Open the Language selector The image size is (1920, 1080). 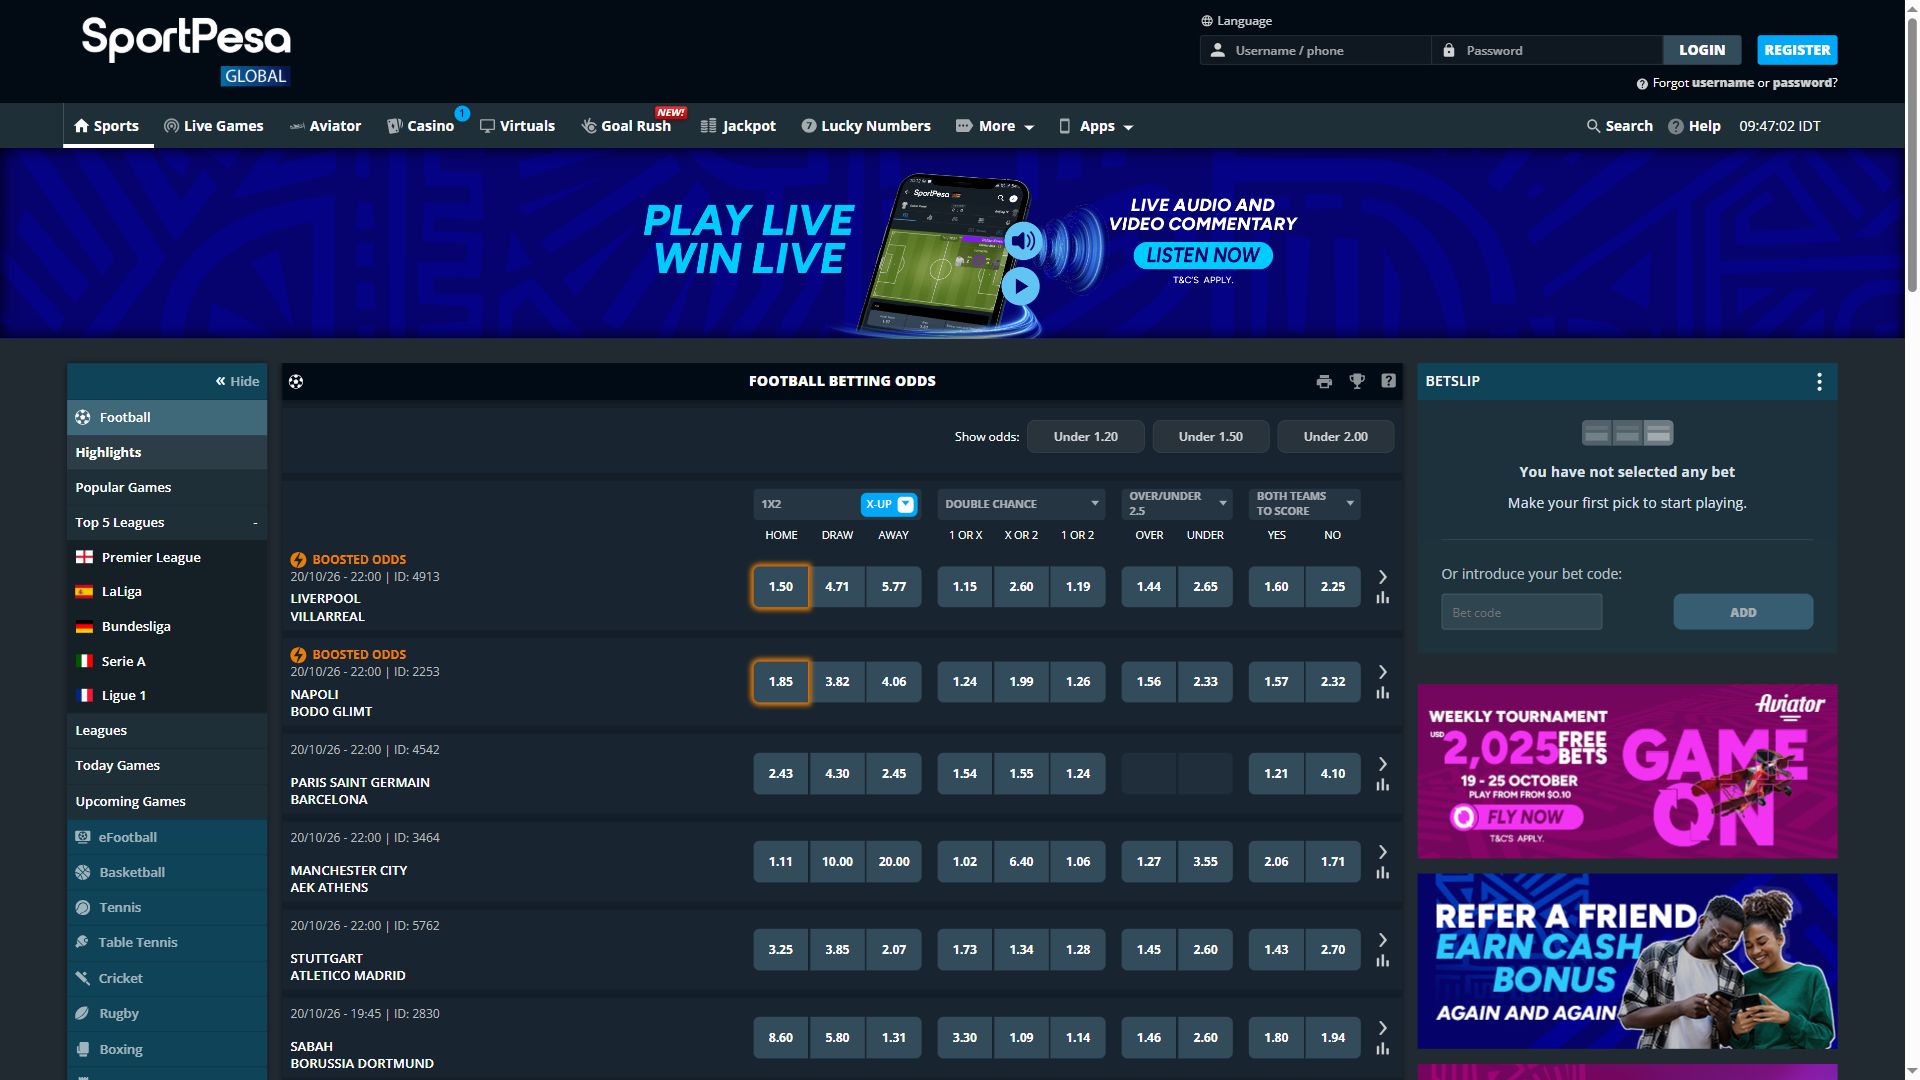[1236, 21]
